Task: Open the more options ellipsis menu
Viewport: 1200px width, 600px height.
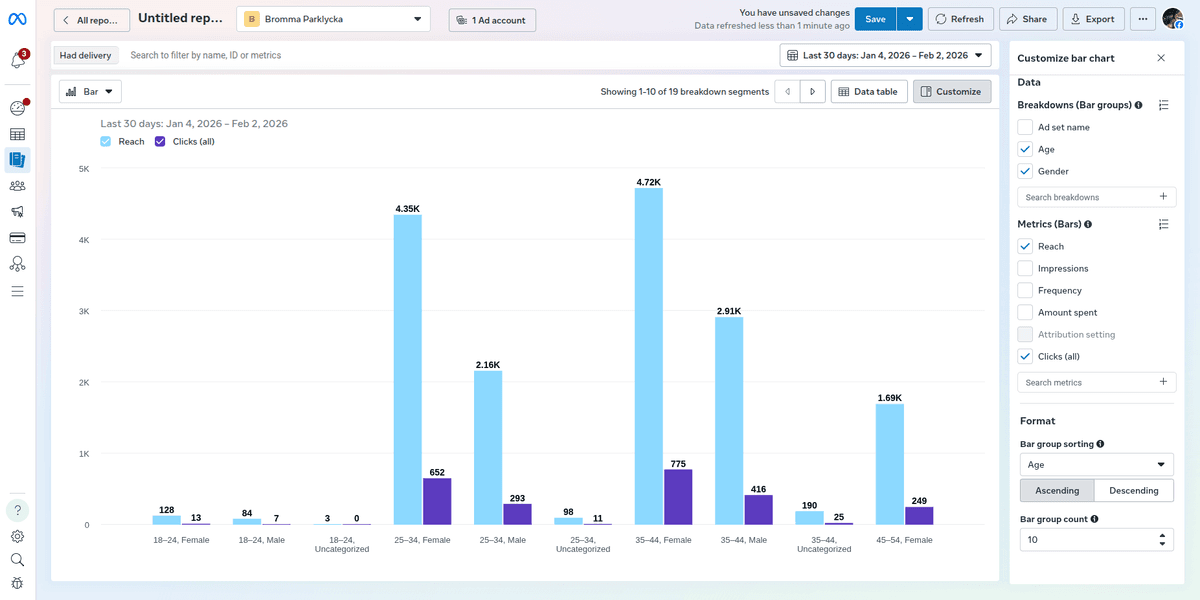Action: pyautogui.click(x=1141, y=19)
